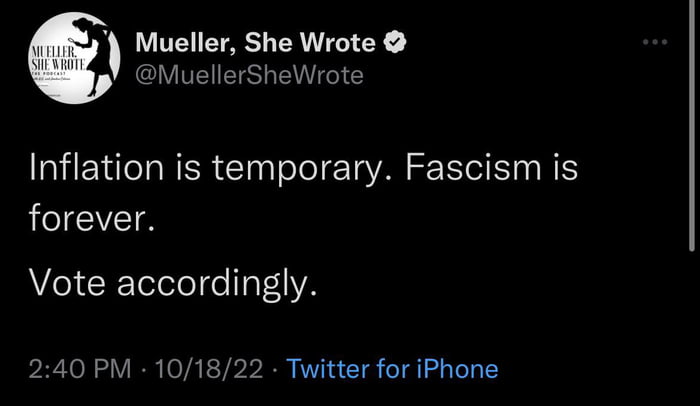Viewport: 700px width, 406px height.
Task: Open the "Twitter for iPhone" source link
Action: [x=392, y=369]
